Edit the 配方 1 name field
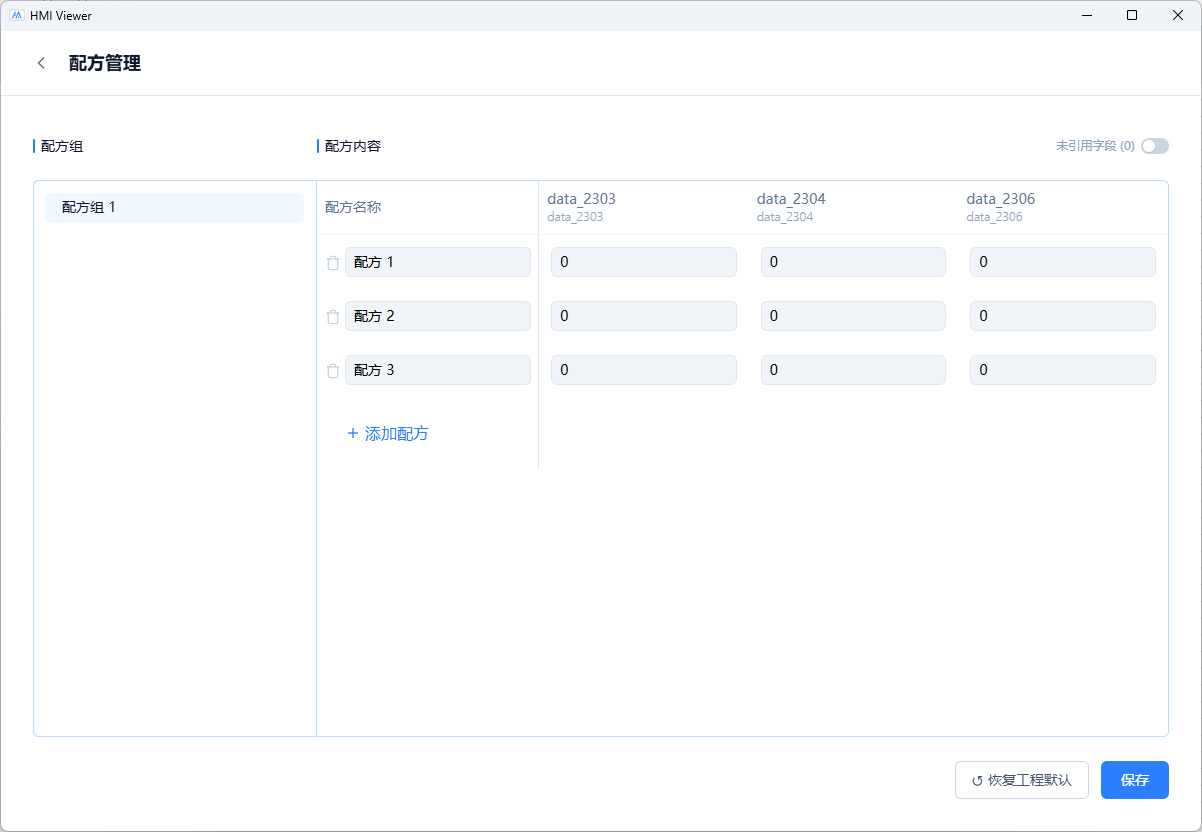The height and width of the screenshot is (832, 1202). (438, 262)
